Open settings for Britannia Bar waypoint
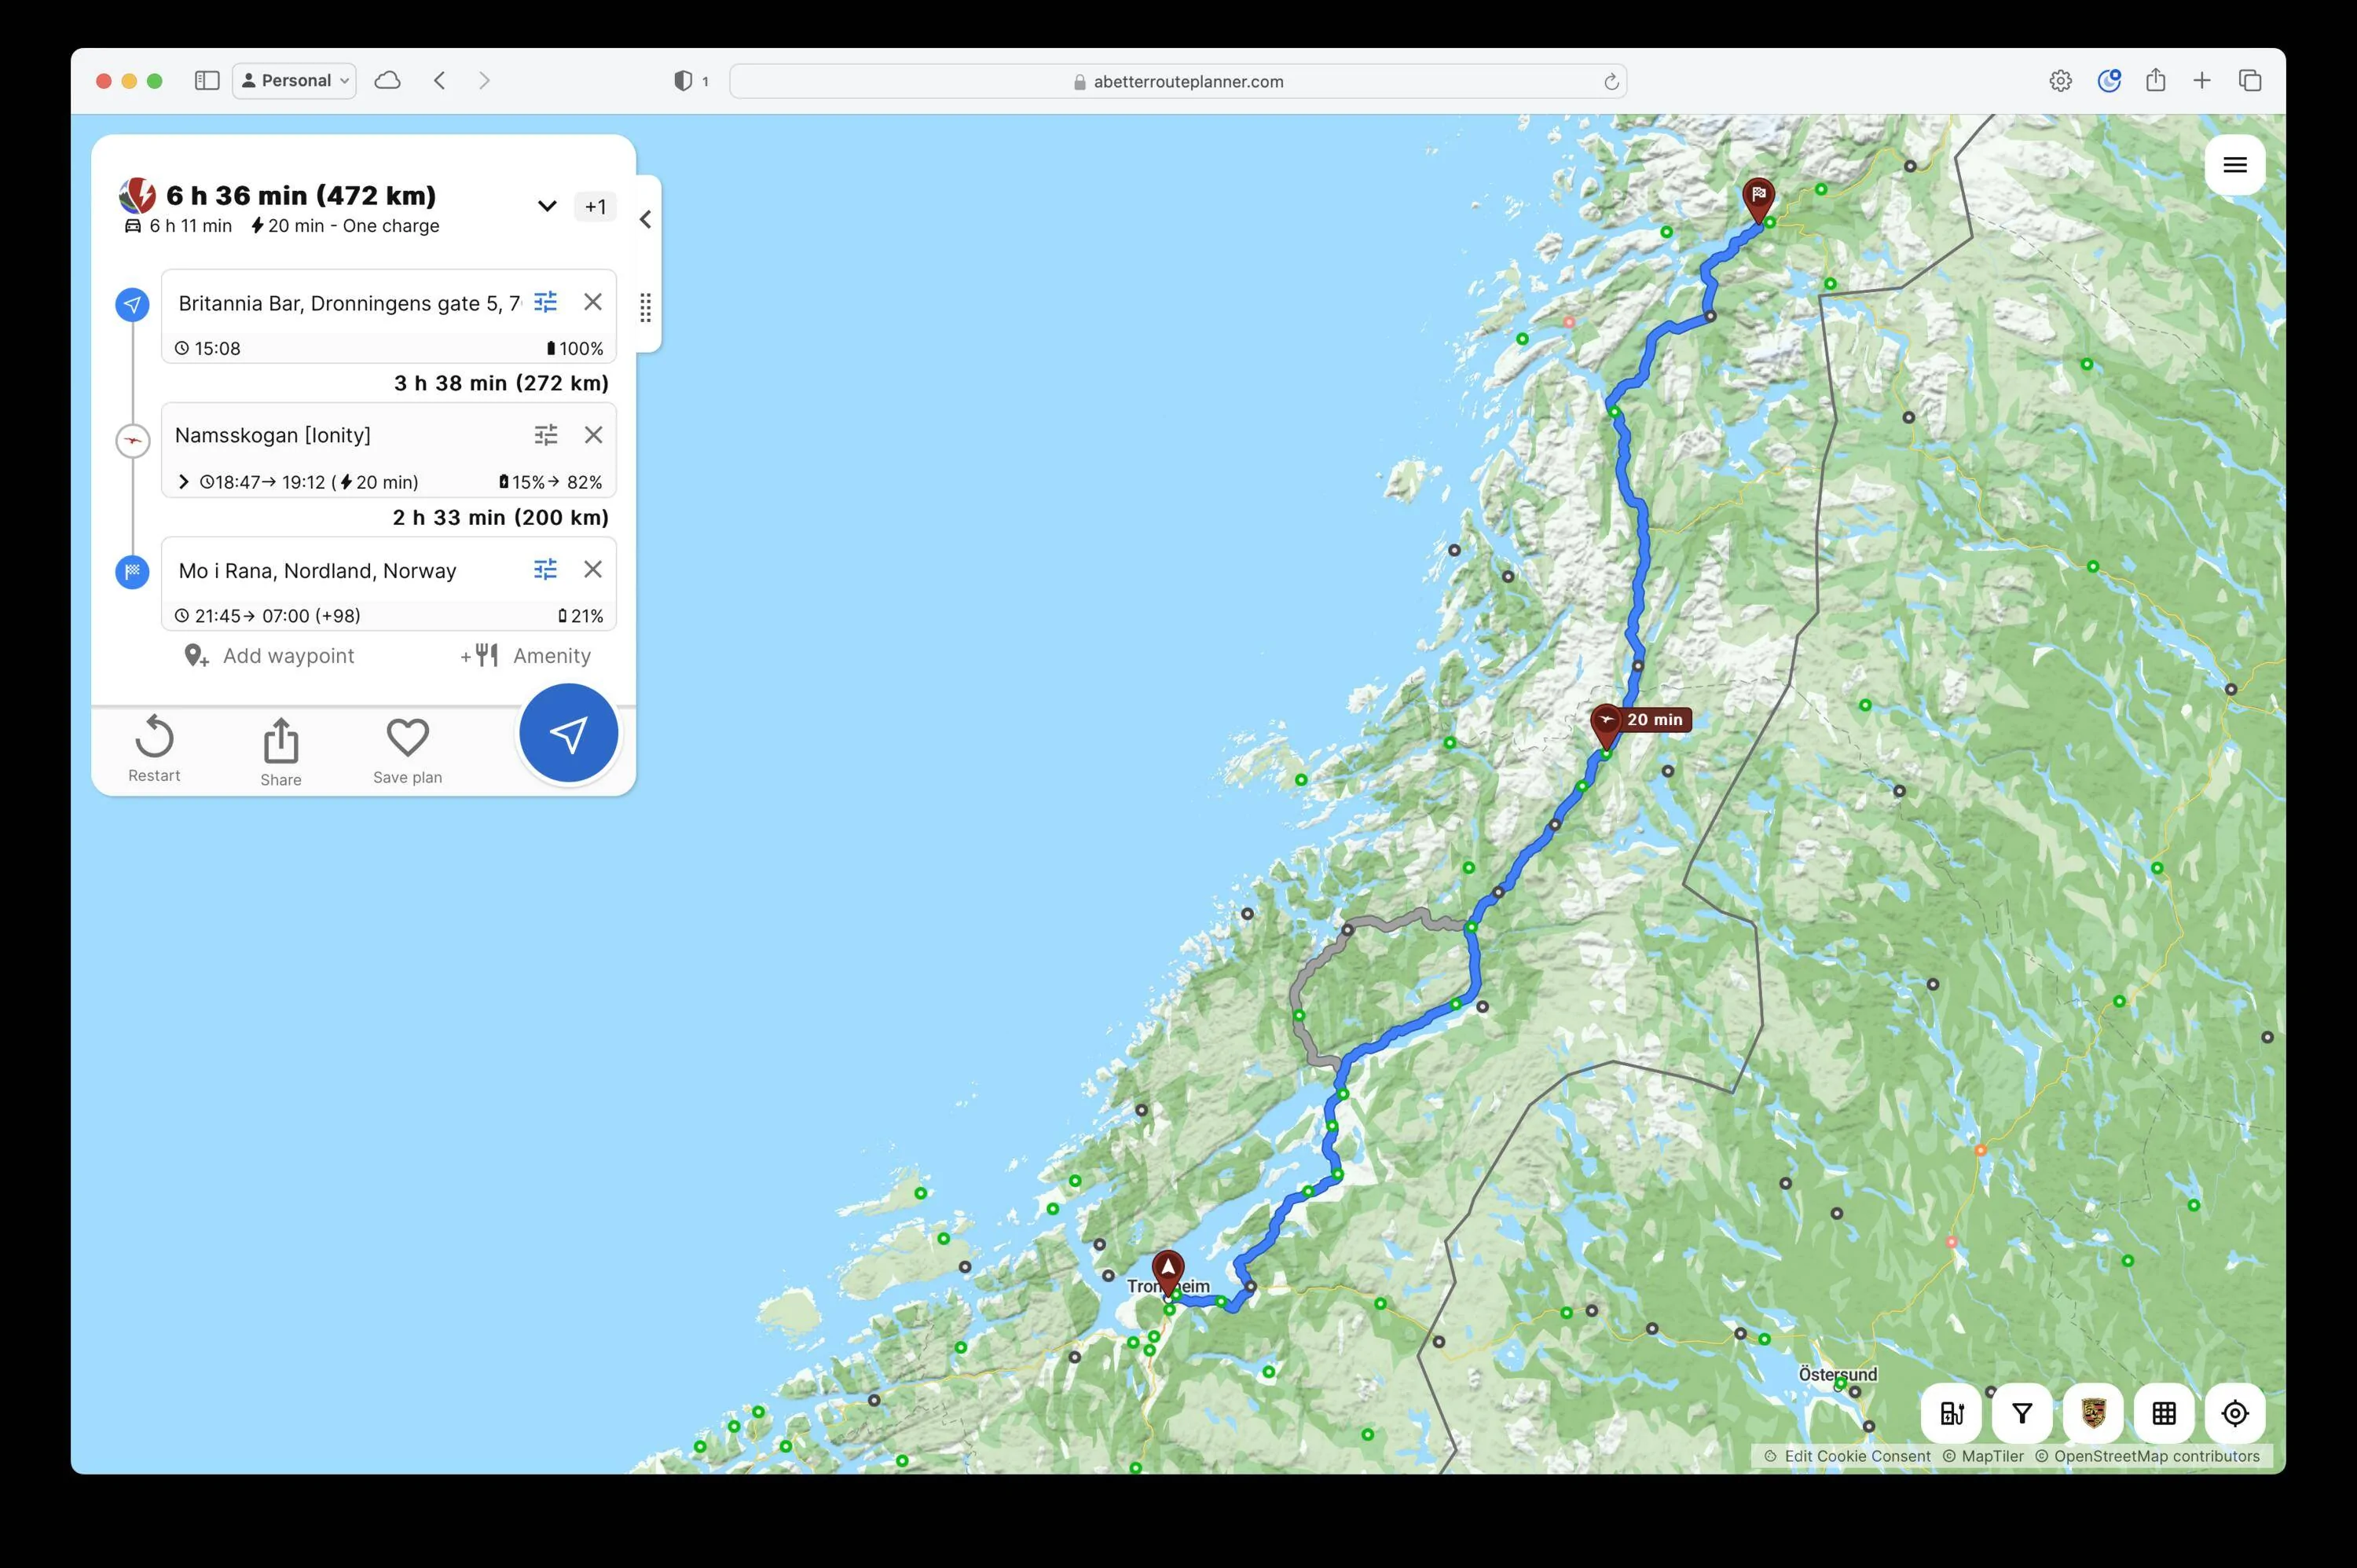The height and width of the screenshot is (1568, 2357). pyautogui.click(x=545, y=302)
